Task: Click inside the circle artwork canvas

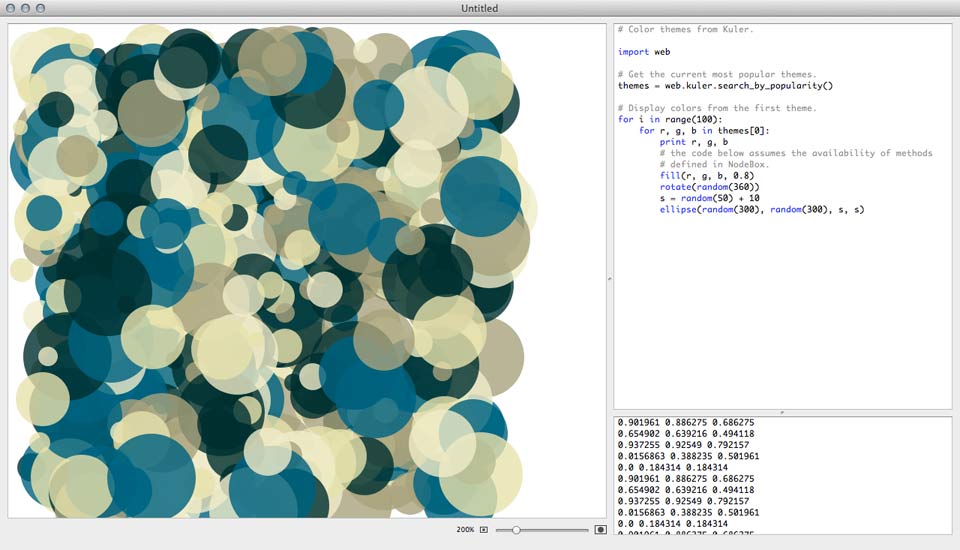Action: (306, 271)
